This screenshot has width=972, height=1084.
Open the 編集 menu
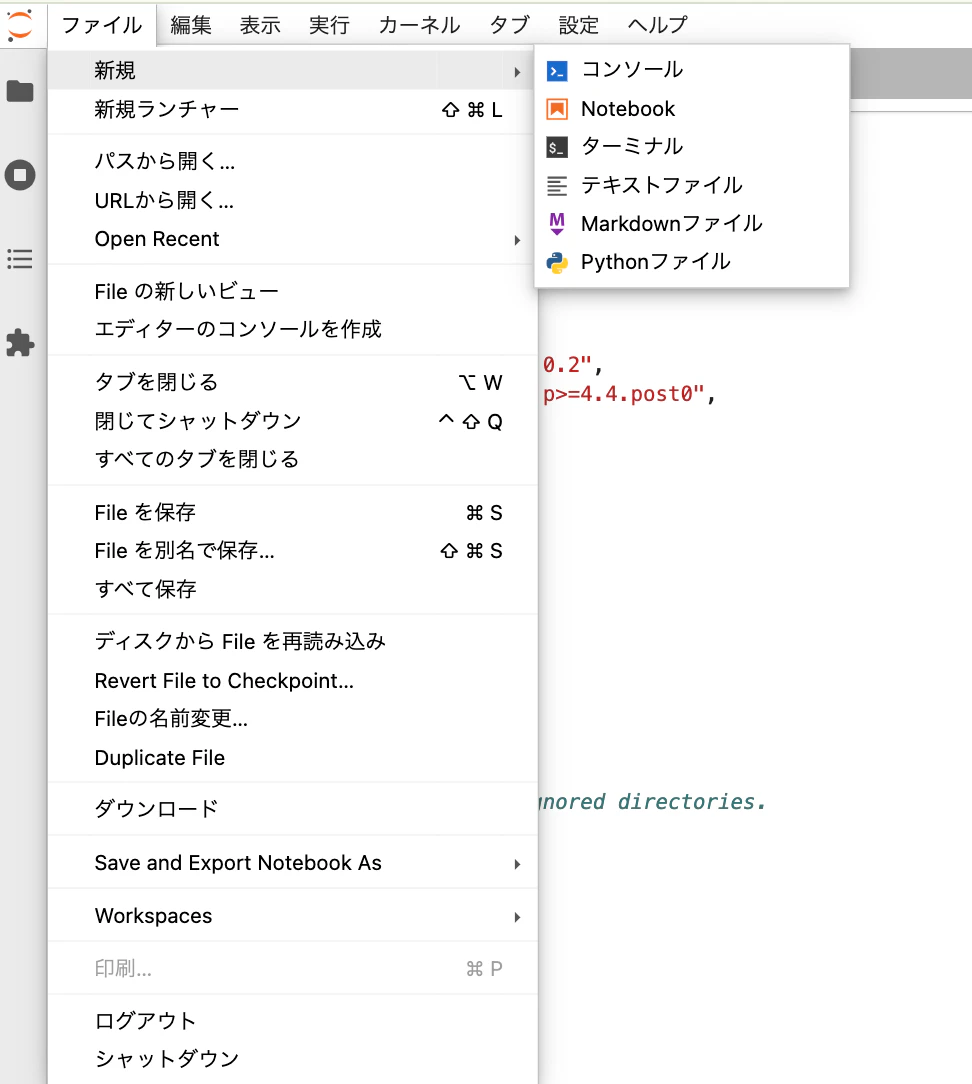click(191, 26)
